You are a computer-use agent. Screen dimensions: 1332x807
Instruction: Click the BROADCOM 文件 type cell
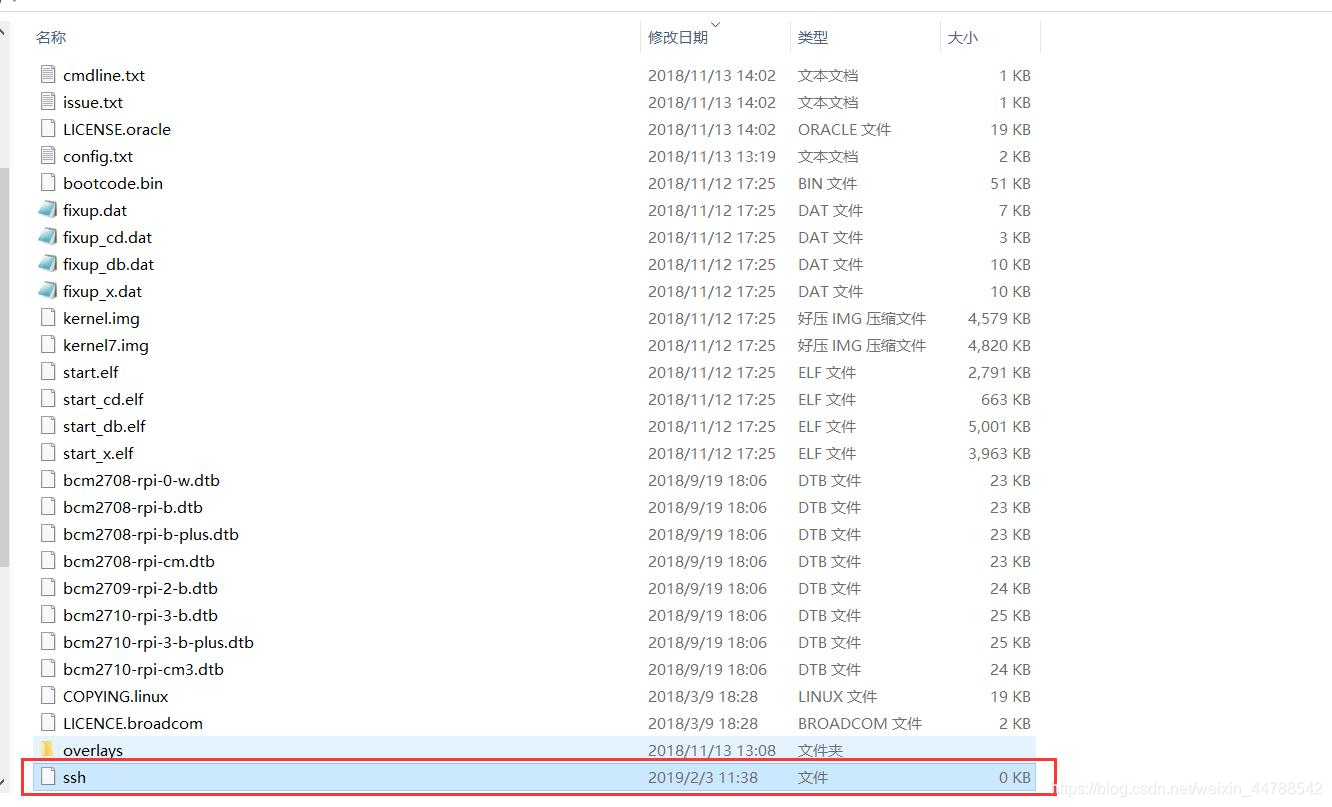point(860,723)
